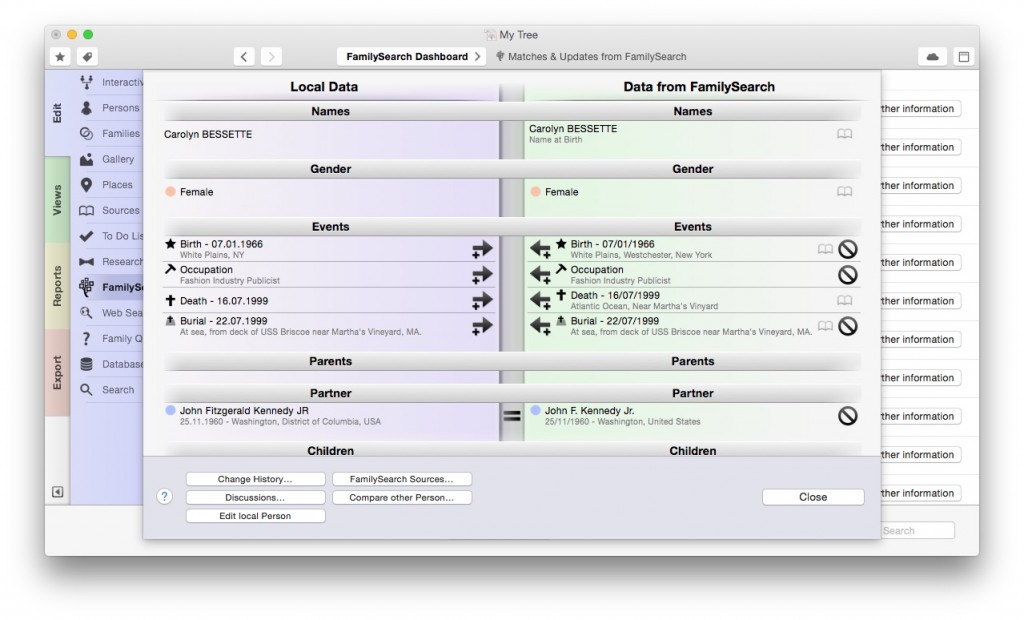The height and width of the screenshot is (620, 1024).
Task: Click the prohibit icon on FamilySearch Burial row
Action: tap(848, 326)
